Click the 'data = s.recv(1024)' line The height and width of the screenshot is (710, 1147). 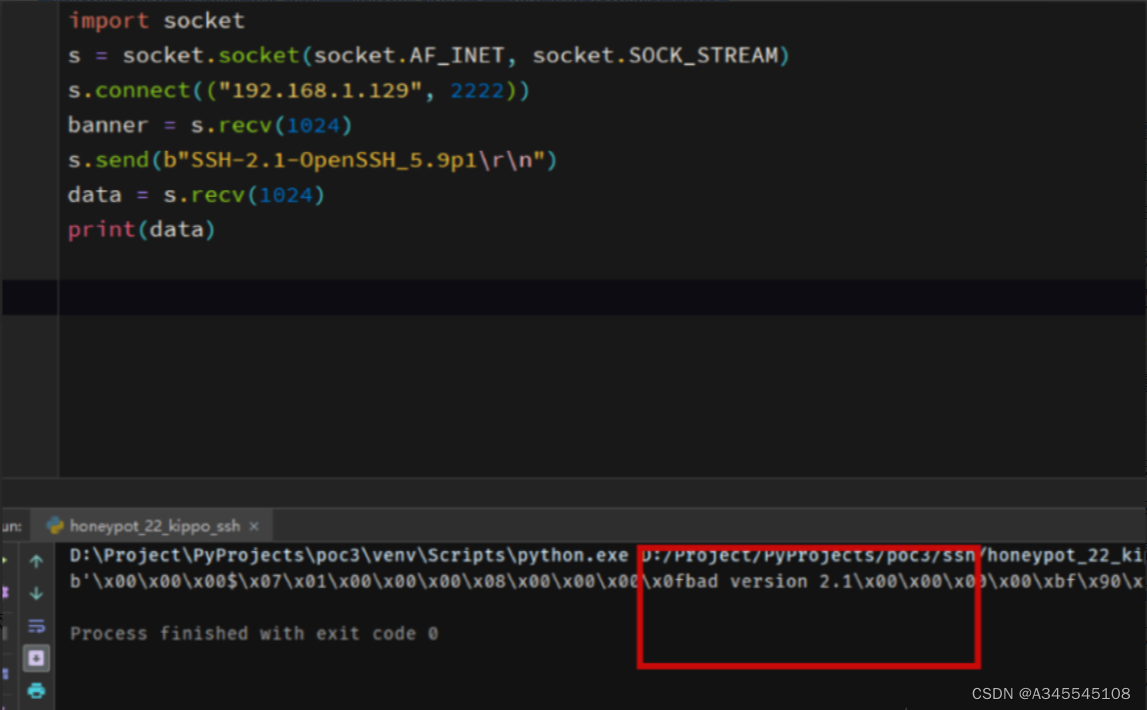(196, 195)
